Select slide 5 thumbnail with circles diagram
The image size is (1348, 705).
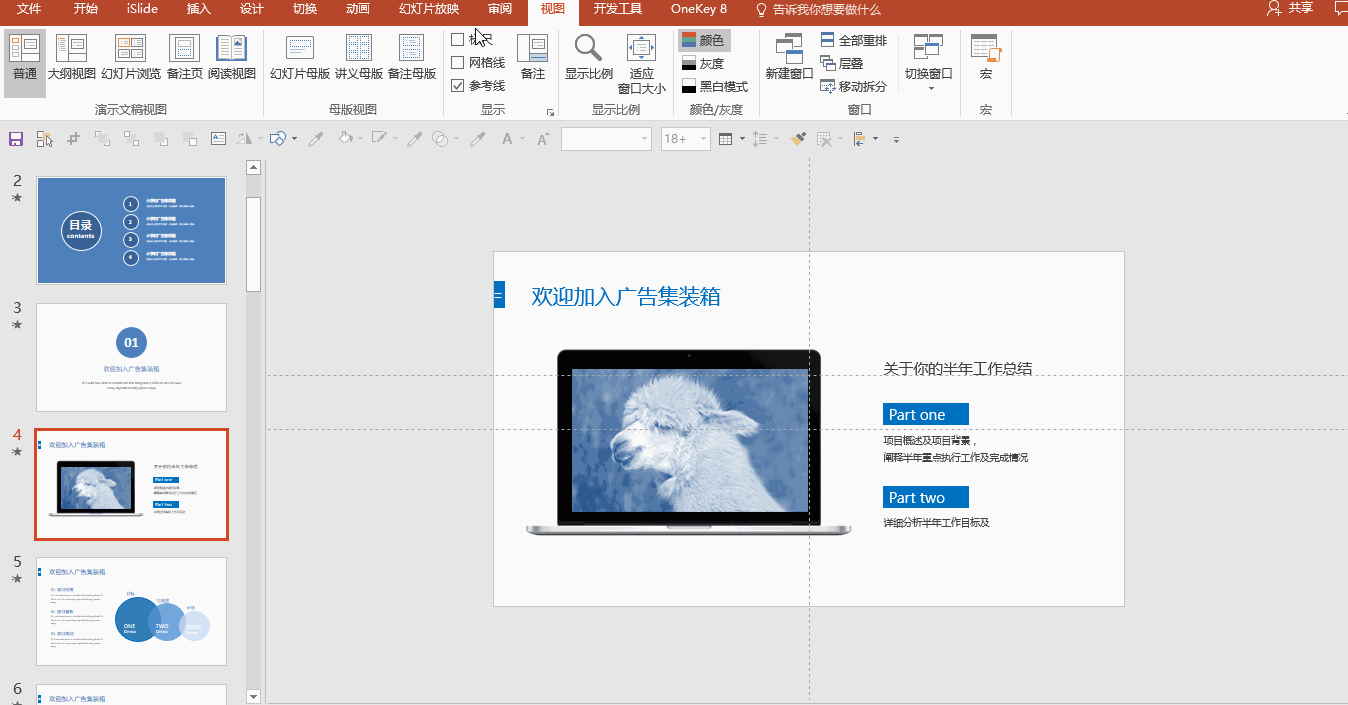click(131, 611)
